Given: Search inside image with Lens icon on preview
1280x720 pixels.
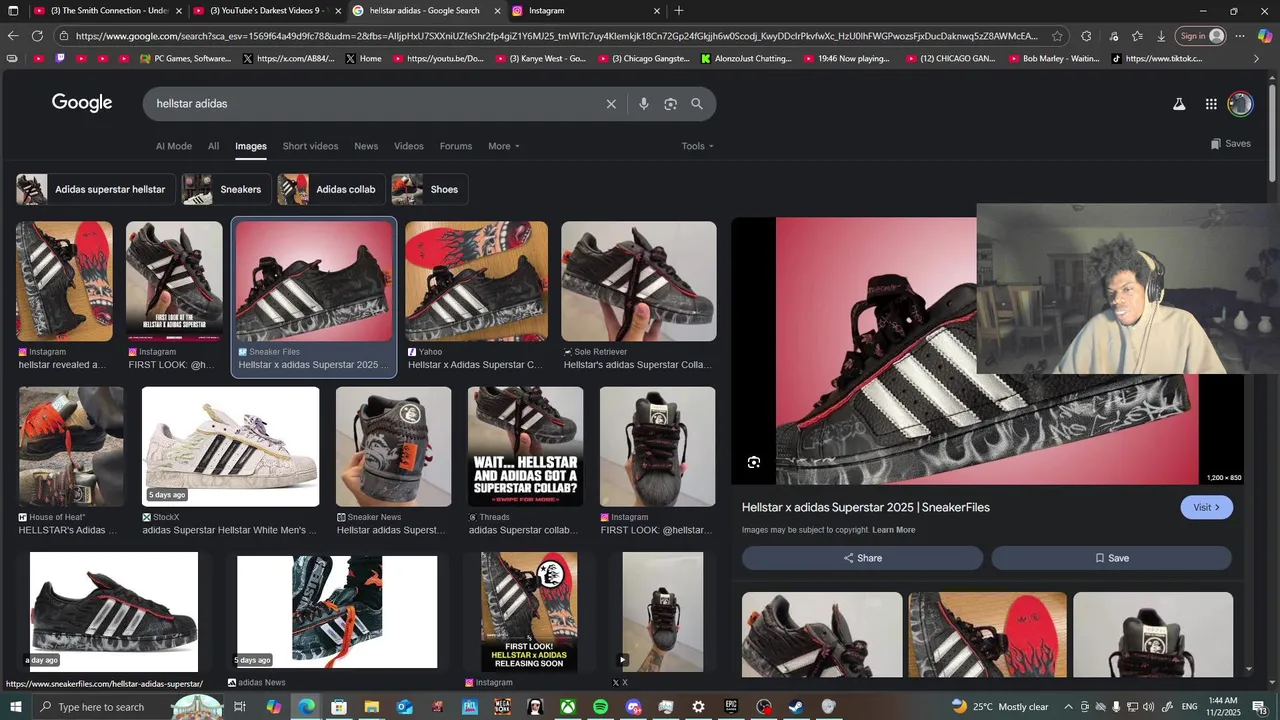Looking at the screenshot, I should click(754, 462).
